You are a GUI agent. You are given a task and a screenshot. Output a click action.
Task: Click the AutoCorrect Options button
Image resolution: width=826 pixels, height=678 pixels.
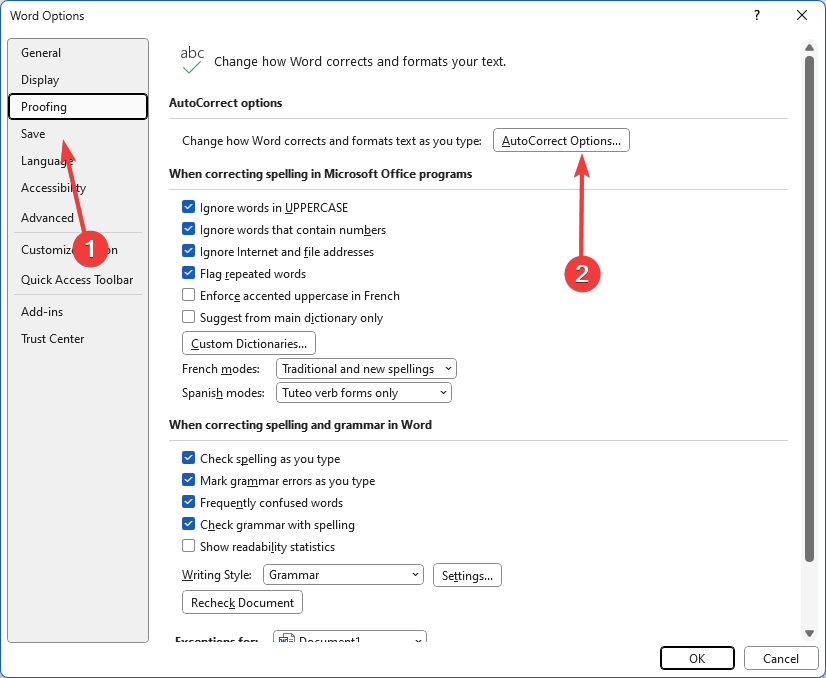click(x=561, y=141)
